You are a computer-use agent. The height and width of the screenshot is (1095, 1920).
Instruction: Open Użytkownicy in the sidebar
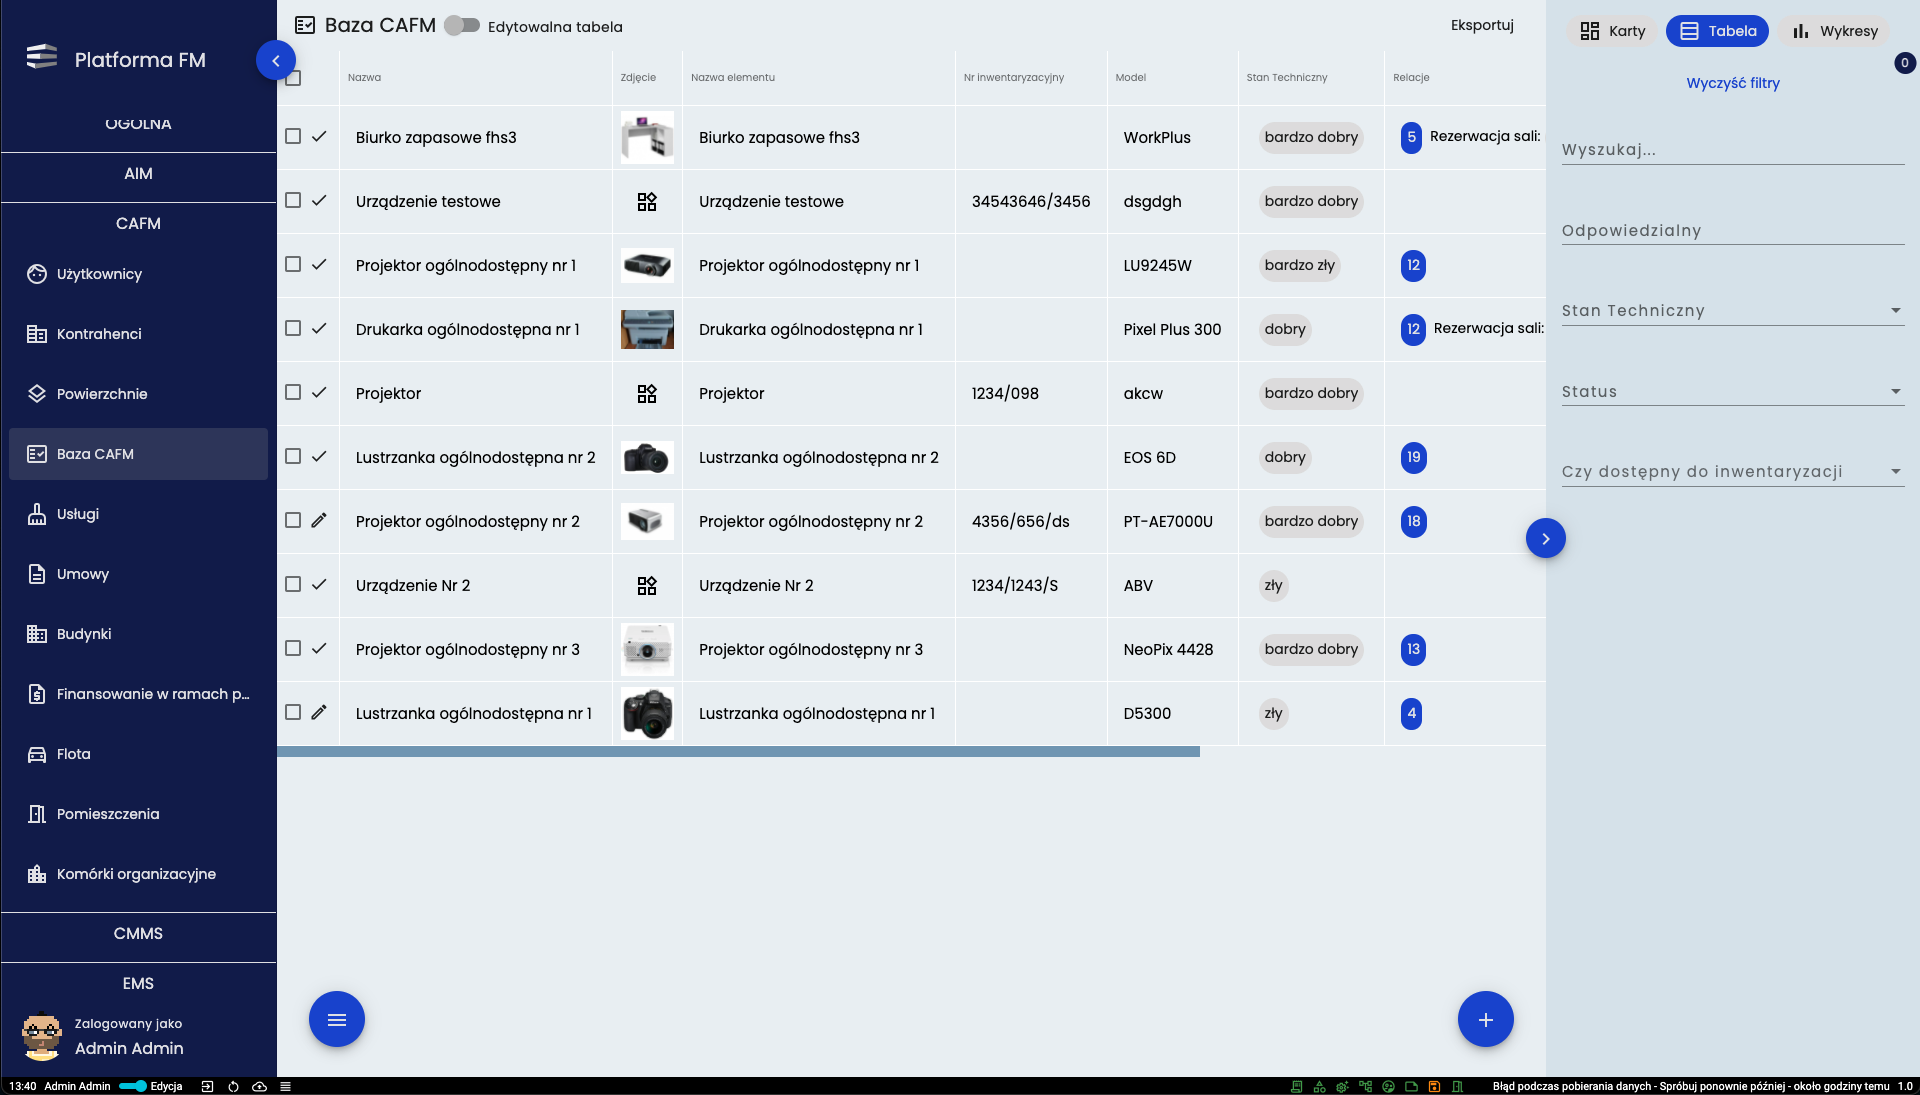click(138, 274)
